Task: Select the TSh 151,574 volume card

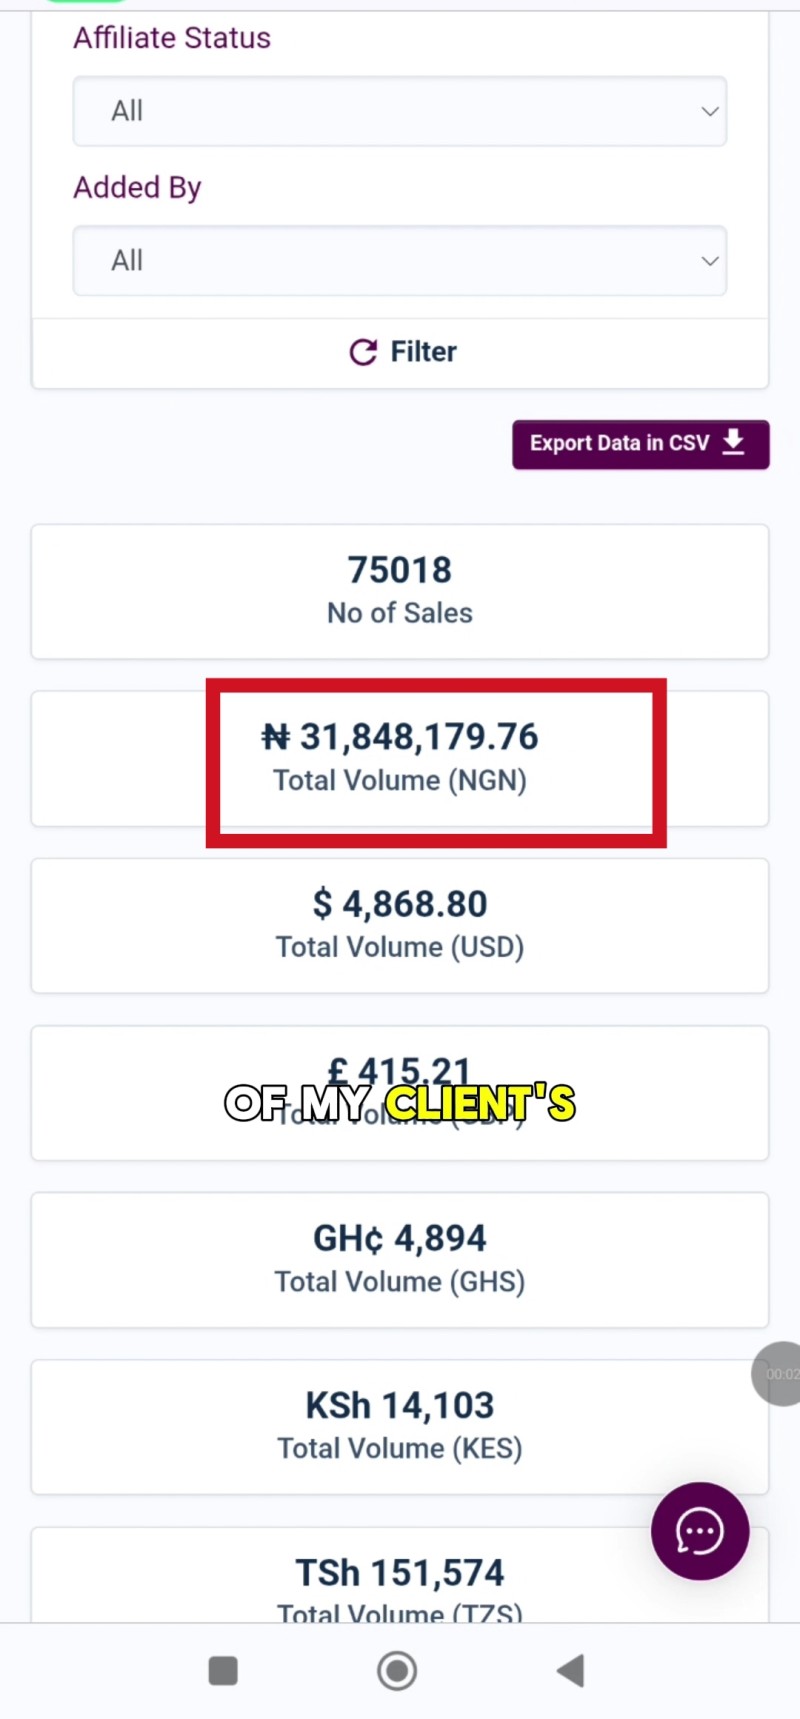Action: tap(400, 1575)
